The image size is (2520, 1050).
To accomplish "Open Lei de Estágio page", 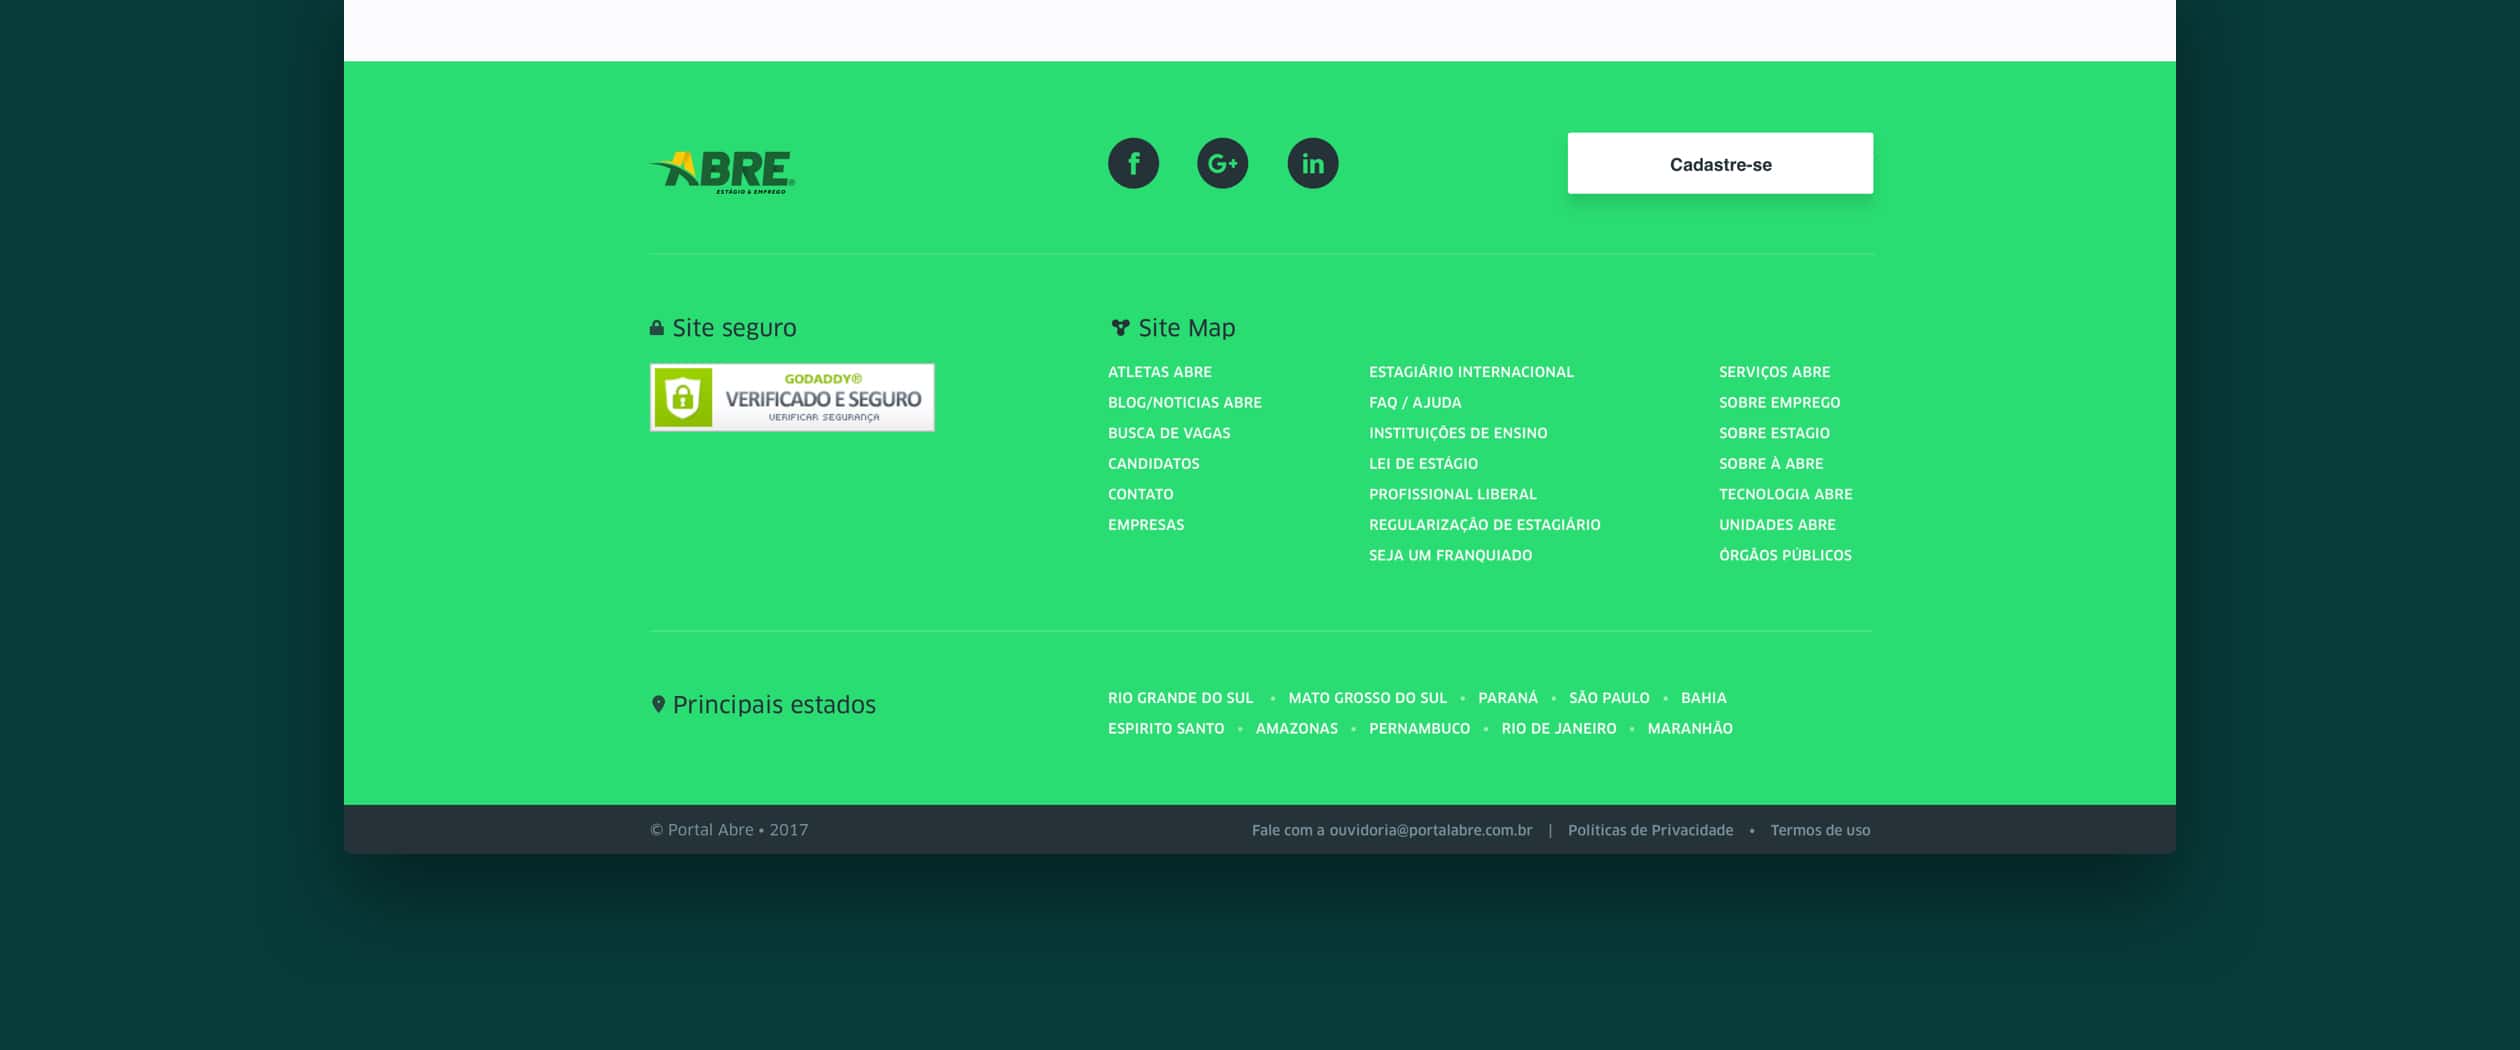I will (x=1423, y=463).
